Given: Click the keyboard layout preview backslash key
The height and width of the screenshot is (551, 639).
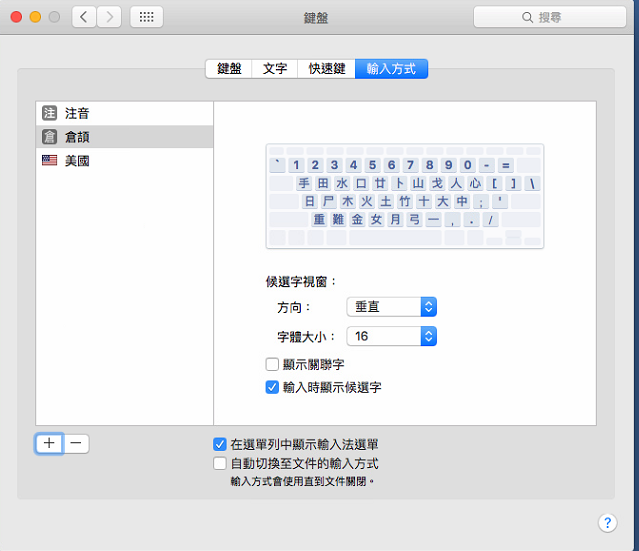Looking at the screenshot, I should click(x=532, y=183).
